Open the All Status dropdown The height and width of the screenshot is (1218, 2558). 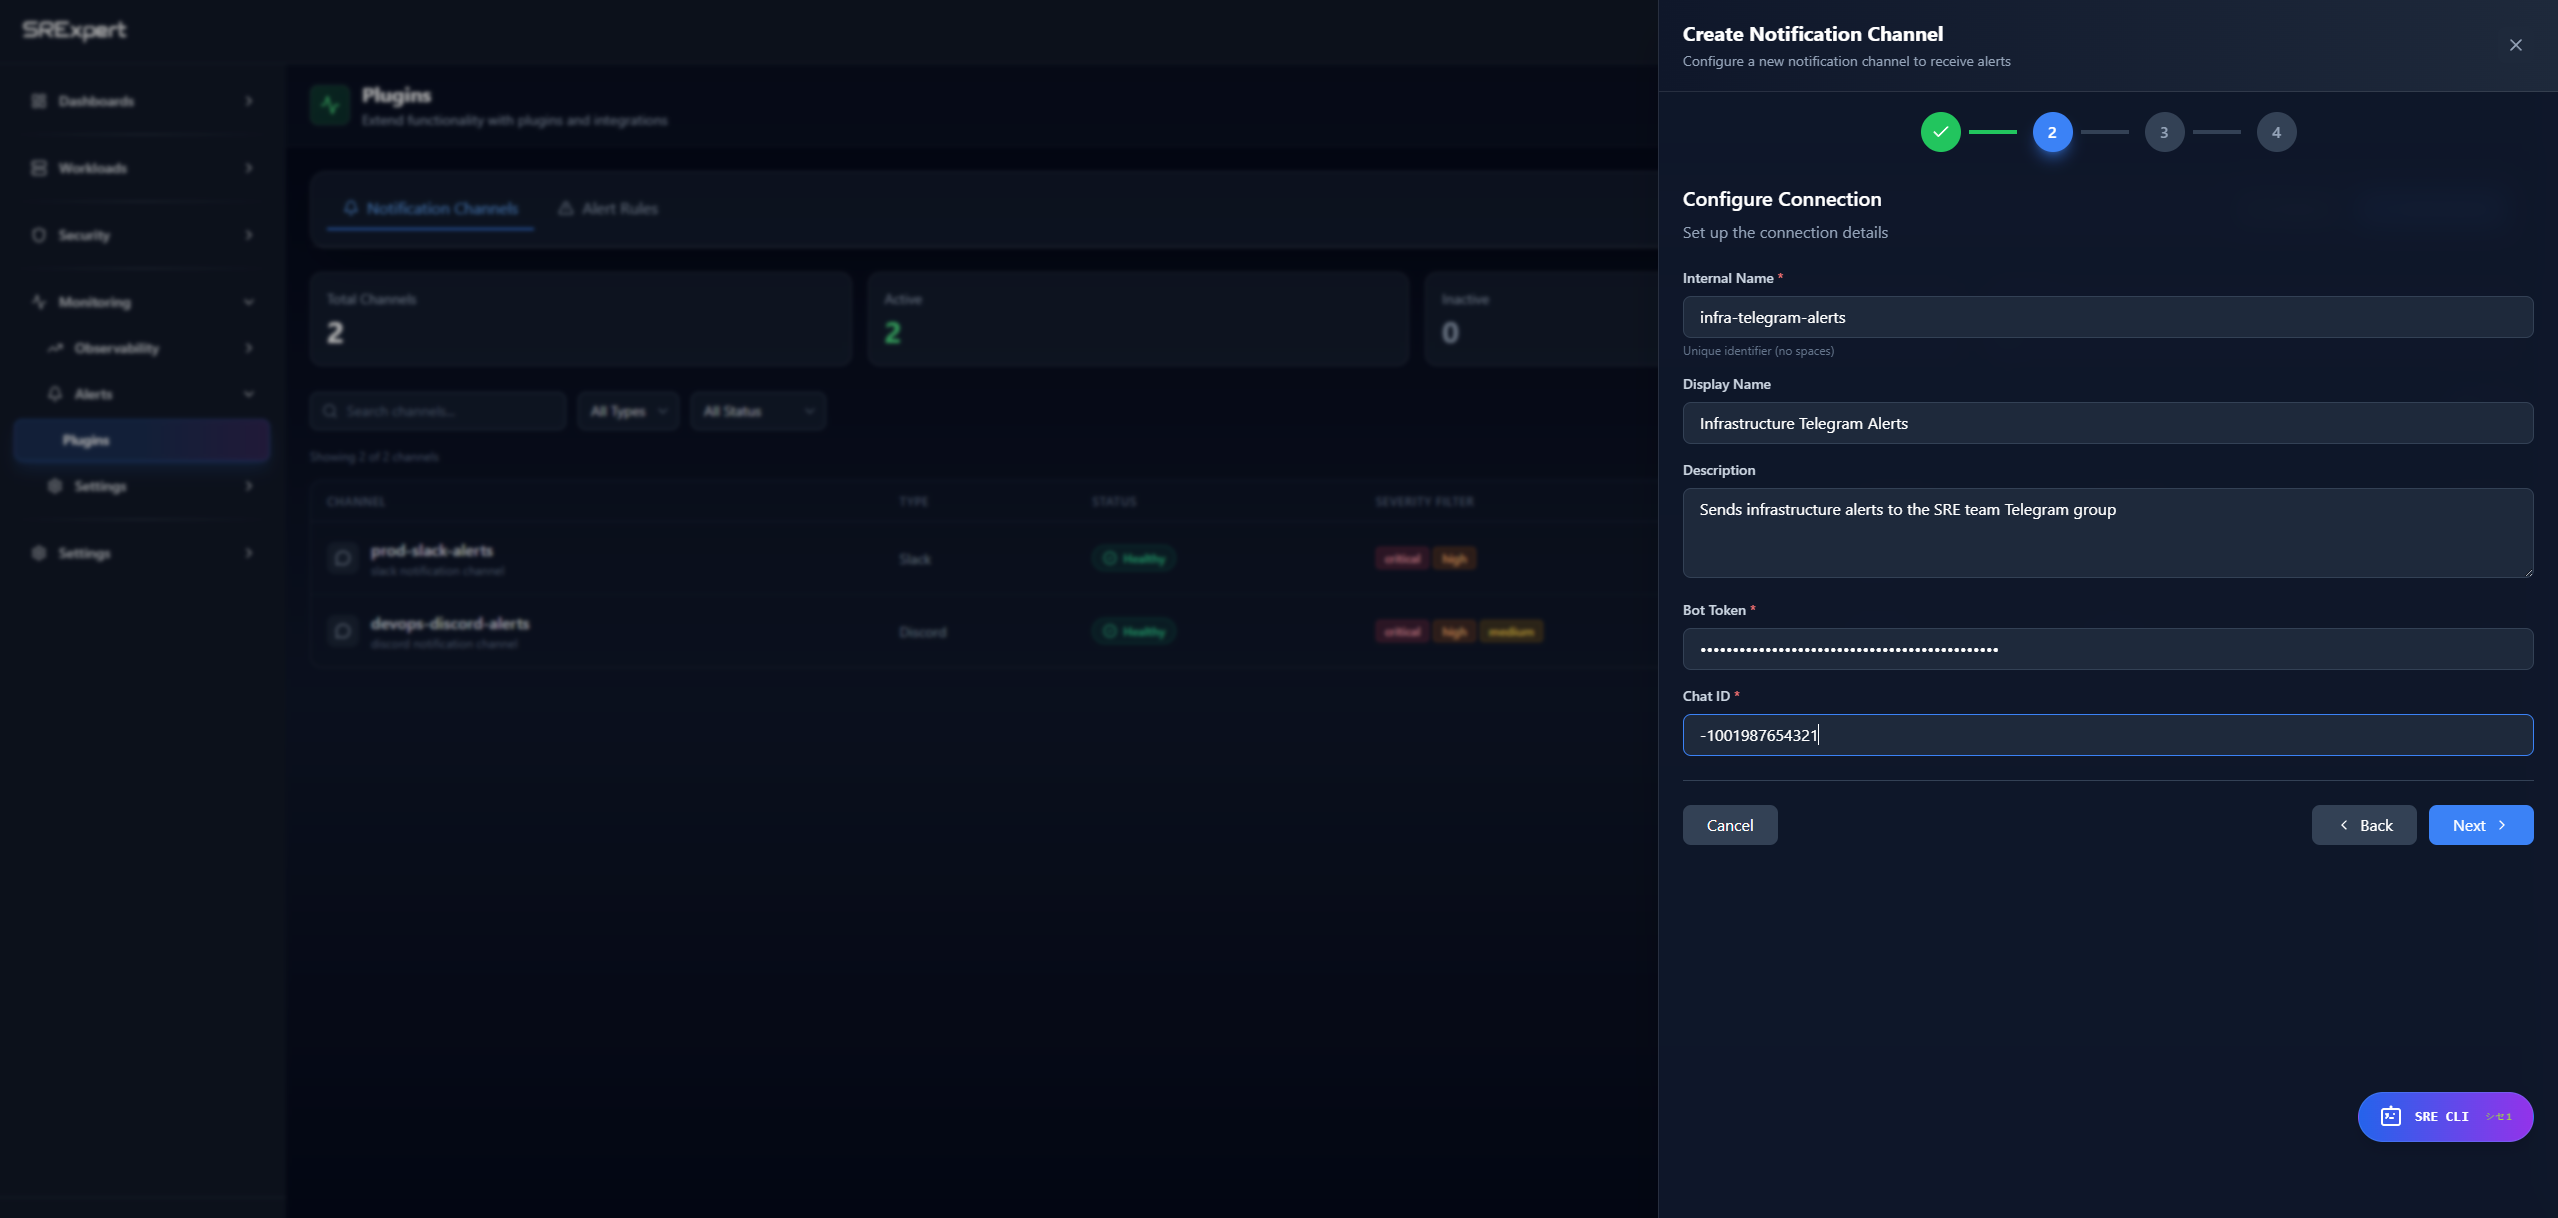point(758,411)
